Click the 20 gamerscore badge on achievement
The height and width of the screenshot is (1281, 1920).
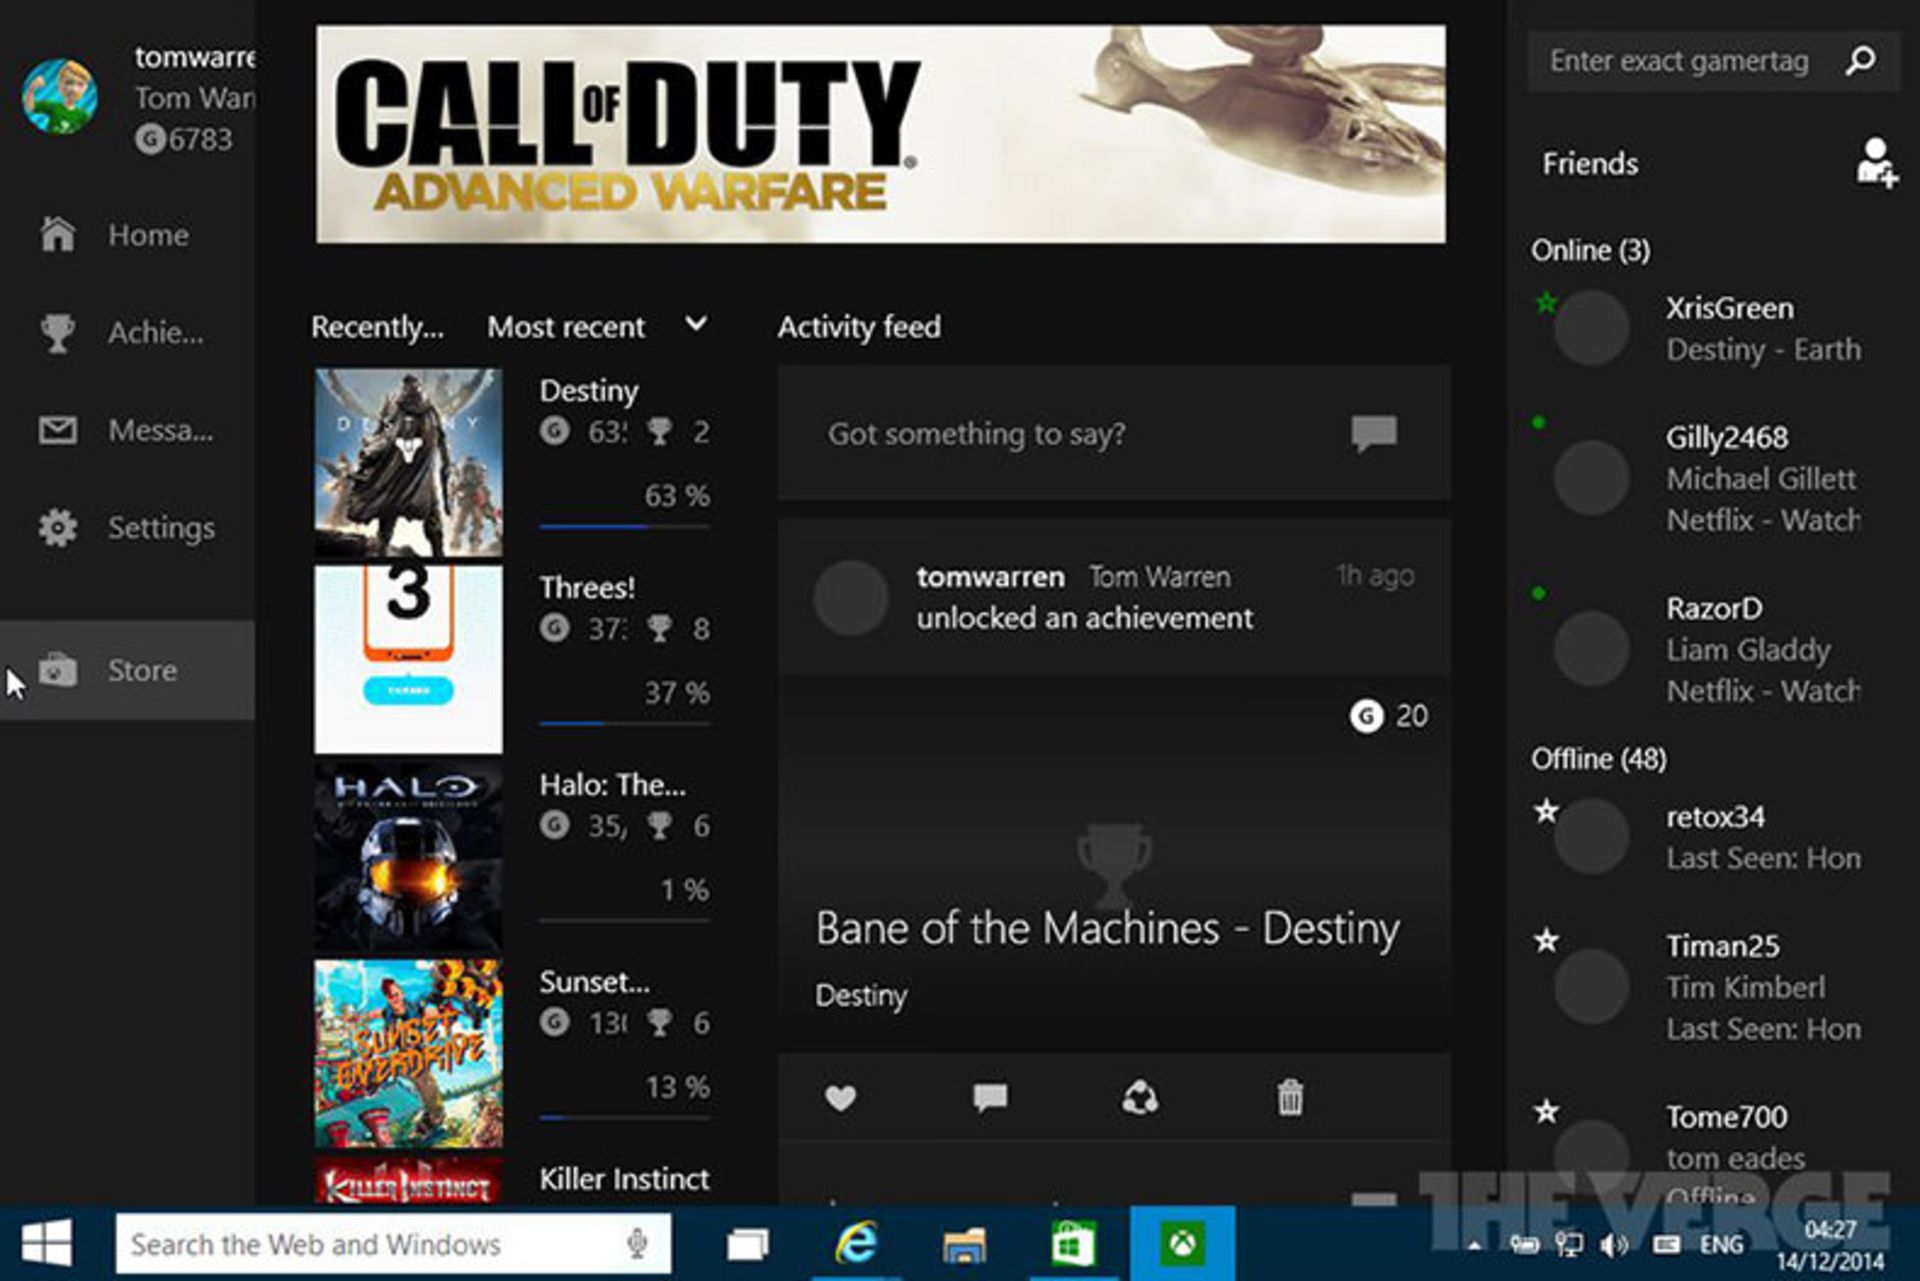[x=1389, y=716]
